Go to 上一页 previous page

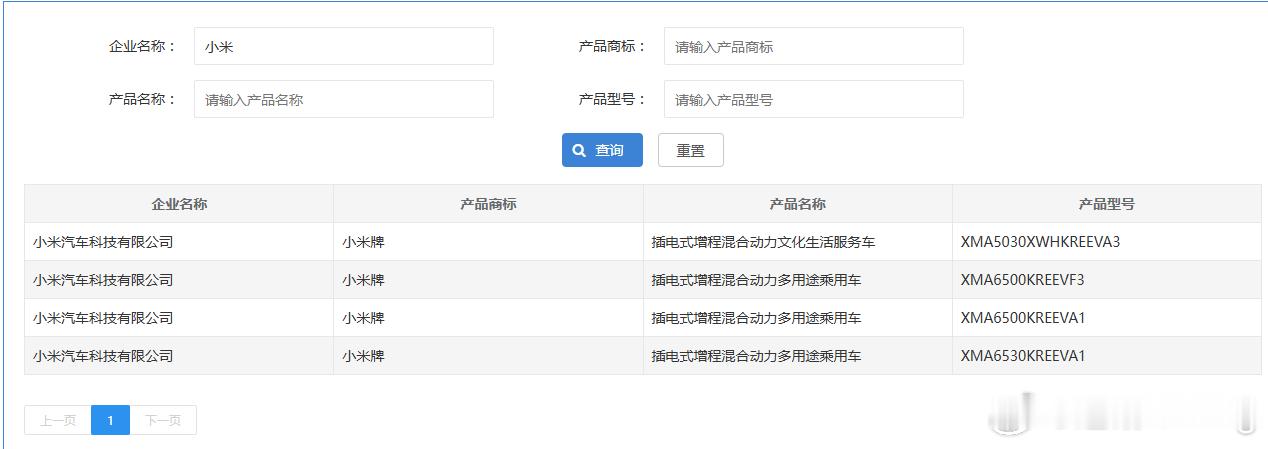pos(58,420)
